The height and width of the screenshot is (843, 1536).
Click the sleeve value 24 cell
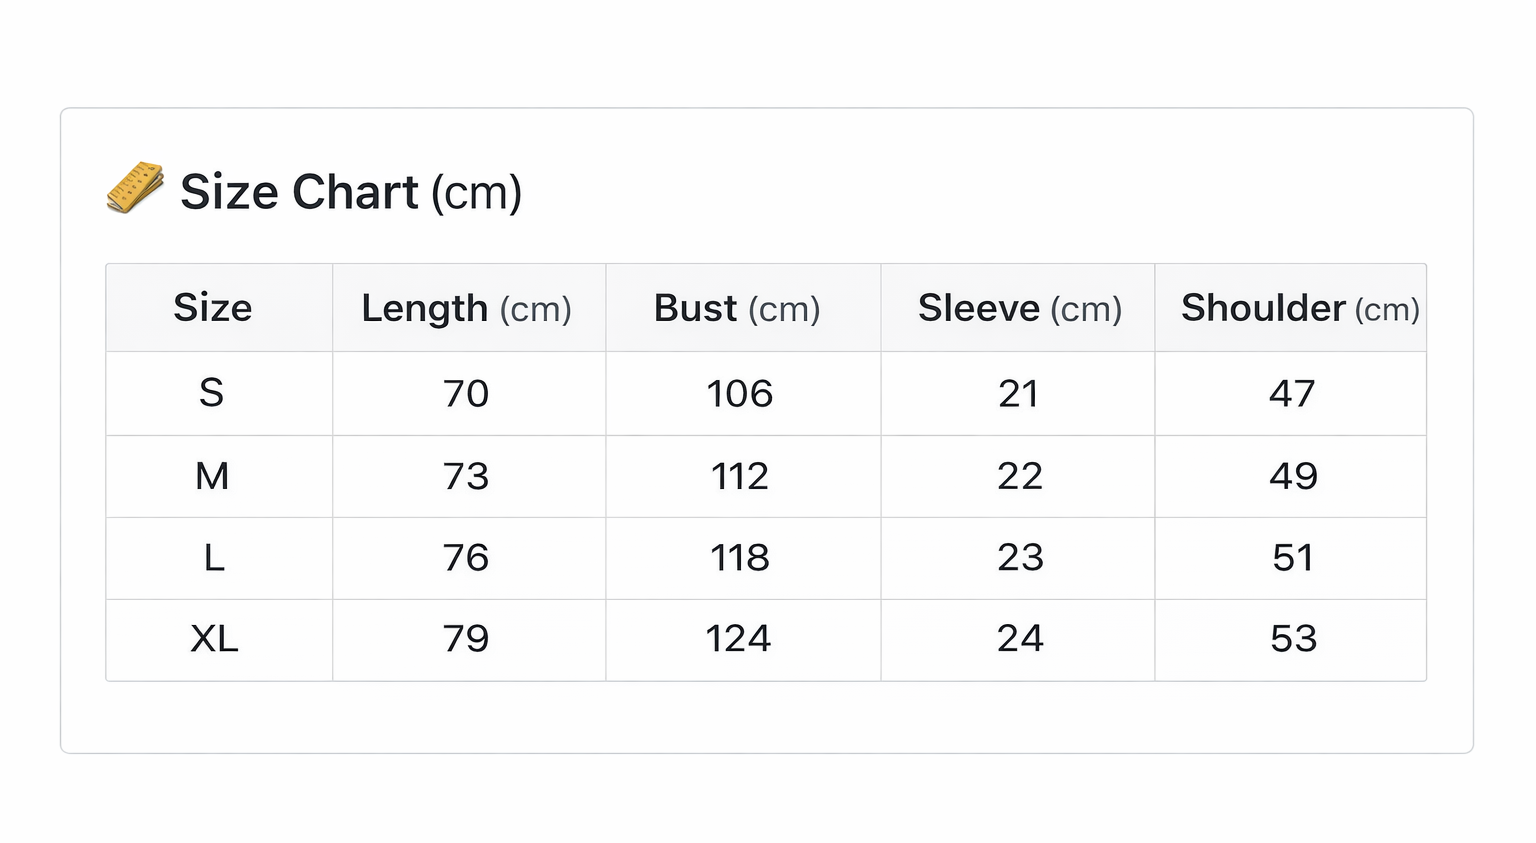[x=1020, y=639]
